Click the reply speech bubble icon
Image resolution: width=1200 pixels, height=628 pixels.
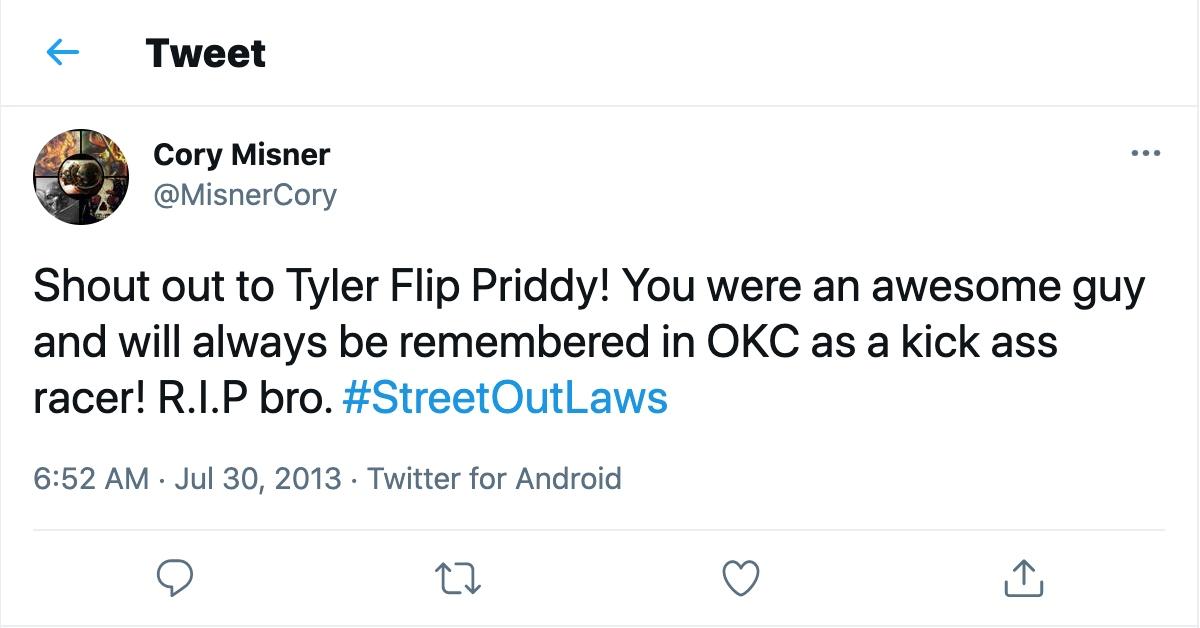click(176, 577)
